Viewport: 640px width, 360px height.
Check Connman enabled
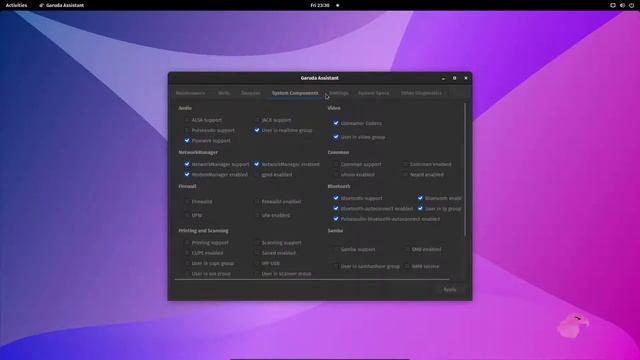(x=405, y=164)
